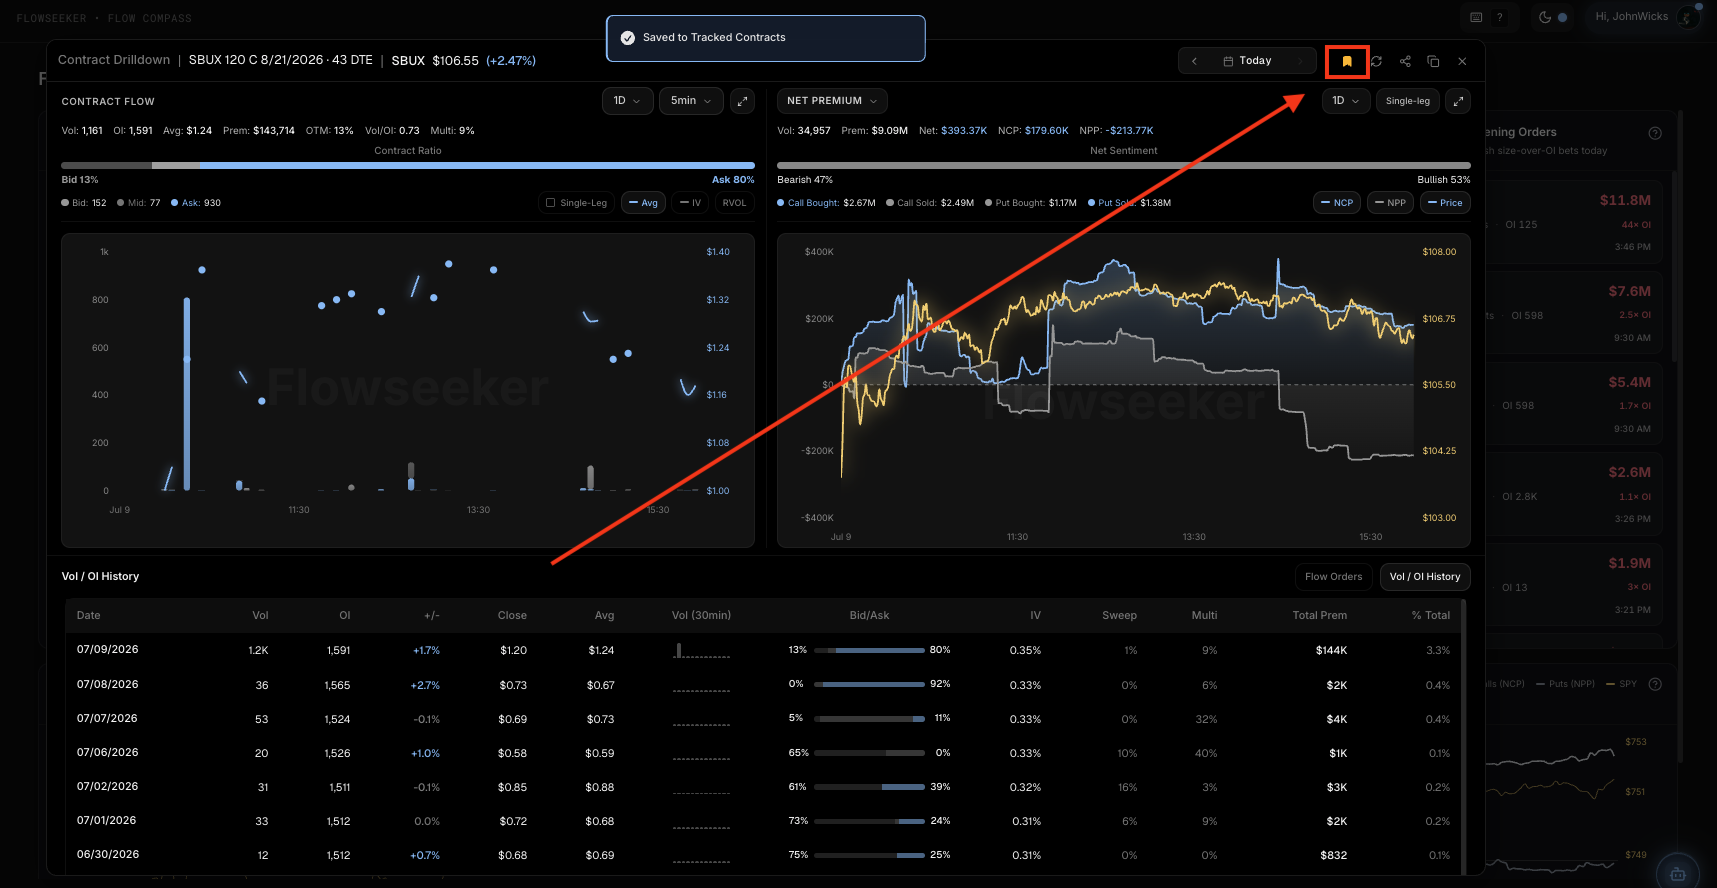Sort table by Total Prem column

coord(1319,616)
